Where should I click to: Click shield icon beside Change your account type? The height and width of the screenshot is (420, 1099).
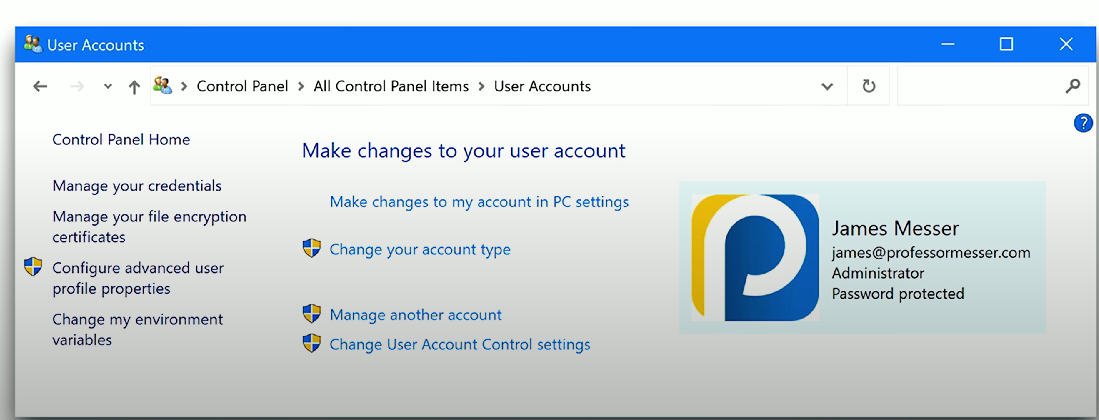point(312,248)
